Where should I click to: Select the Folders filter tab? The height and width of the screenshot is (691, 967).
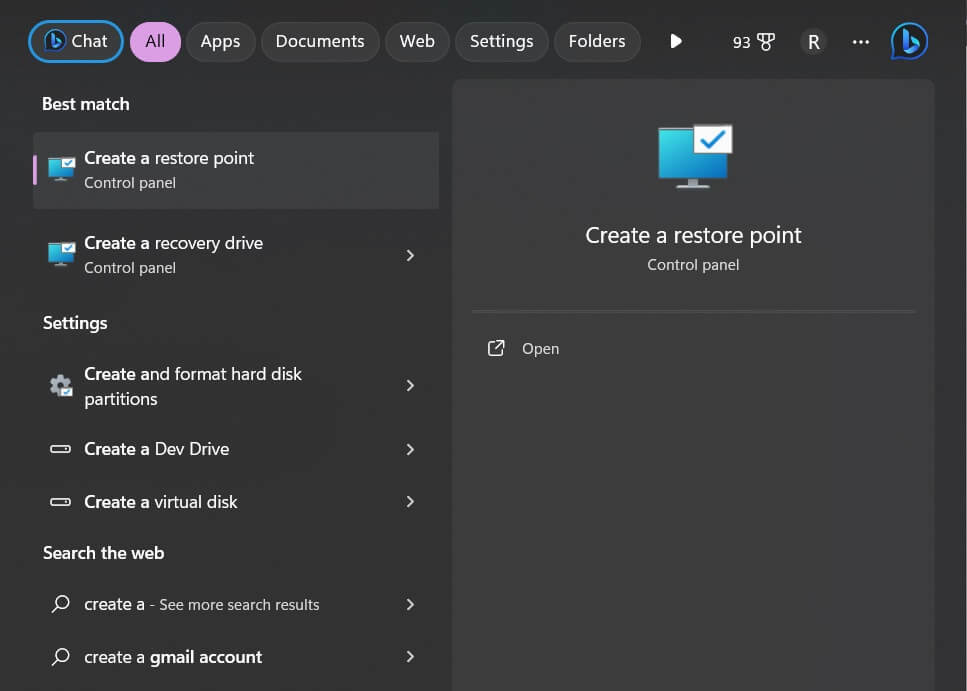tap(597, 42)
